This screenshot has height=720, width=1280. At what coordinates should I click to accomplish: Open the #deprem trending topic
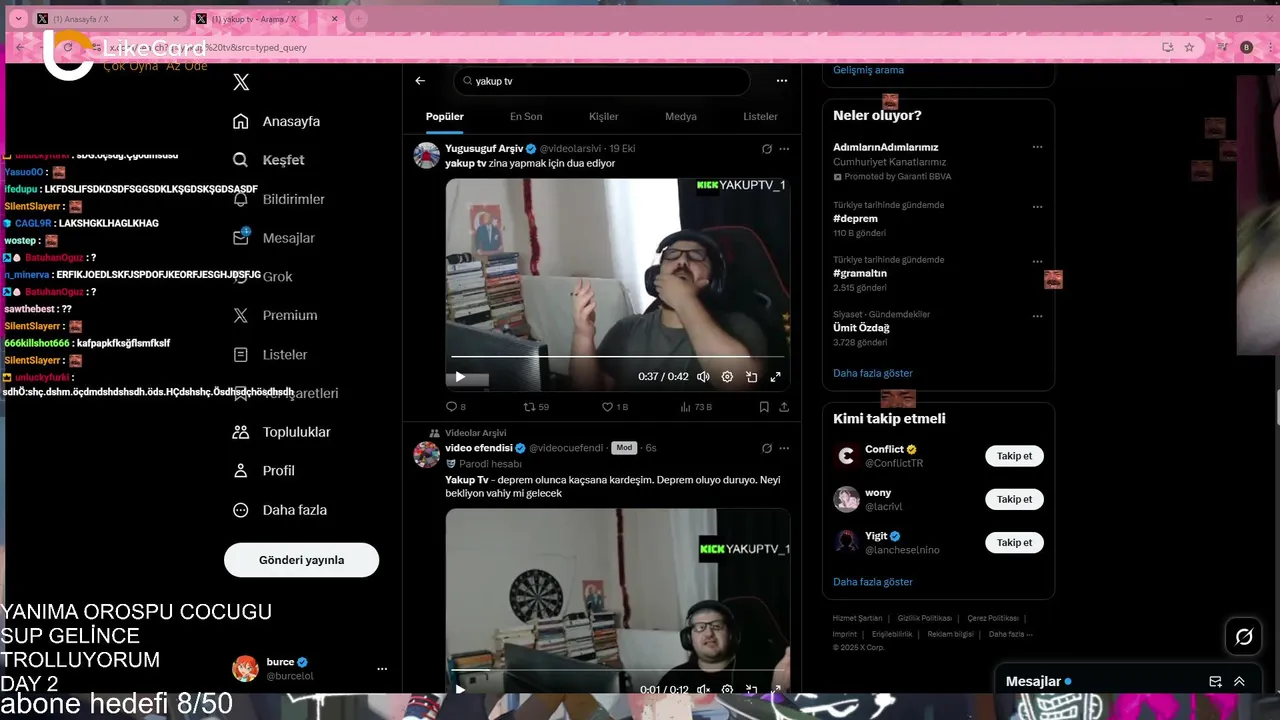[855, 218]
